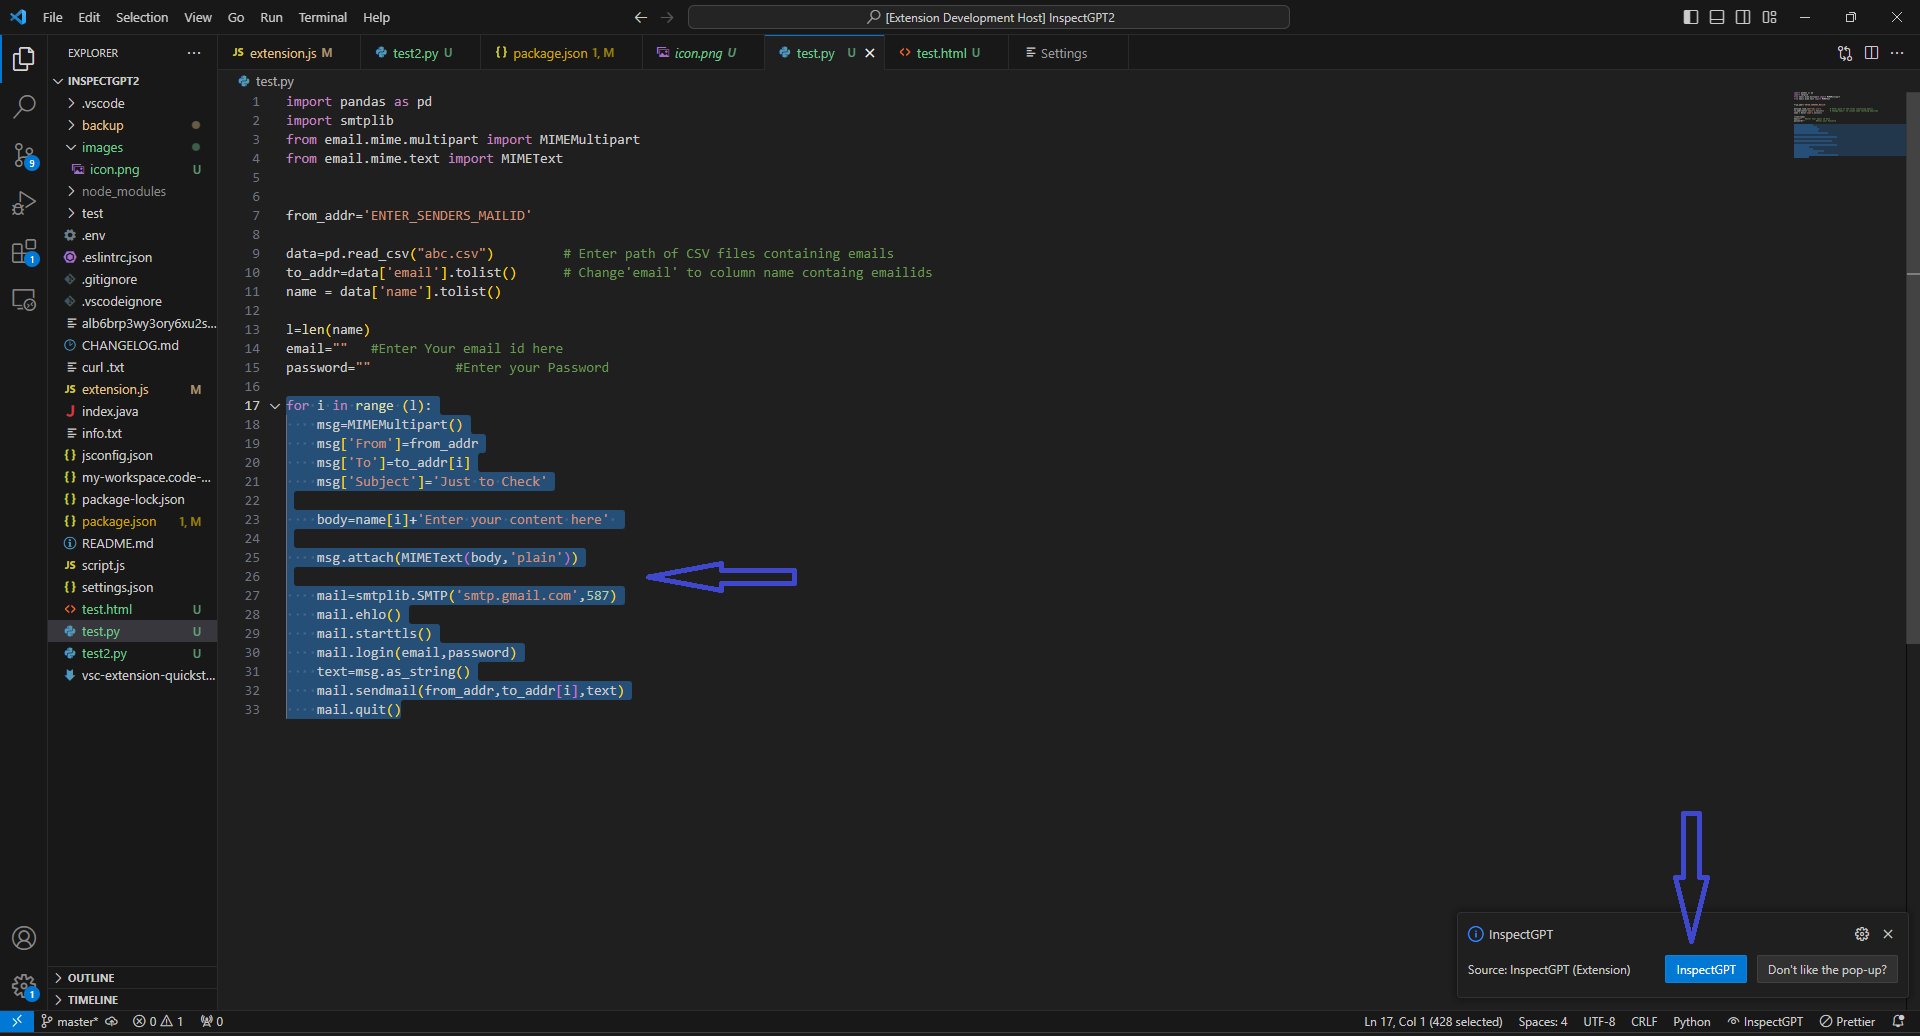Open Run and Debug view
This screenshot has width=1920, height=1036.
[24, 203]
